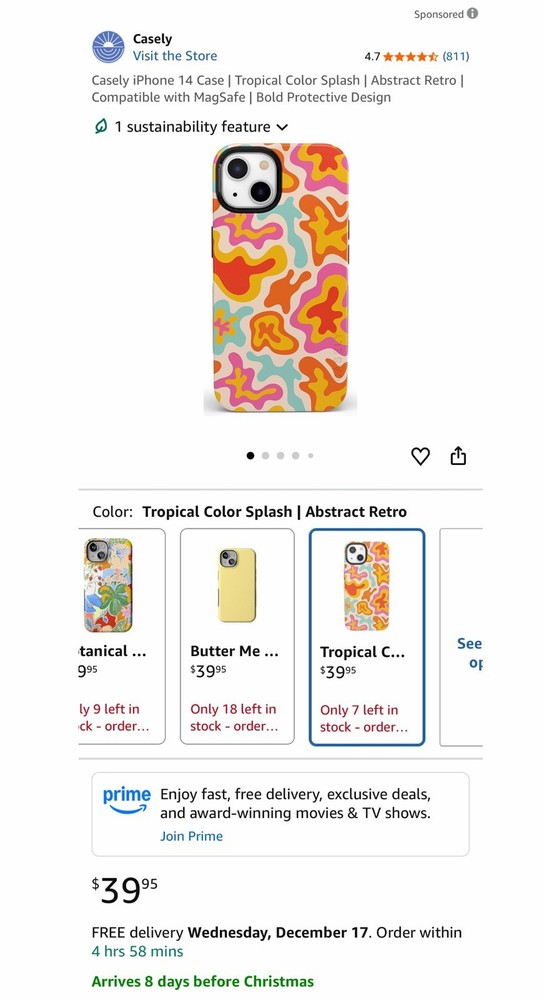Click the 4.7 rating number

372,57
